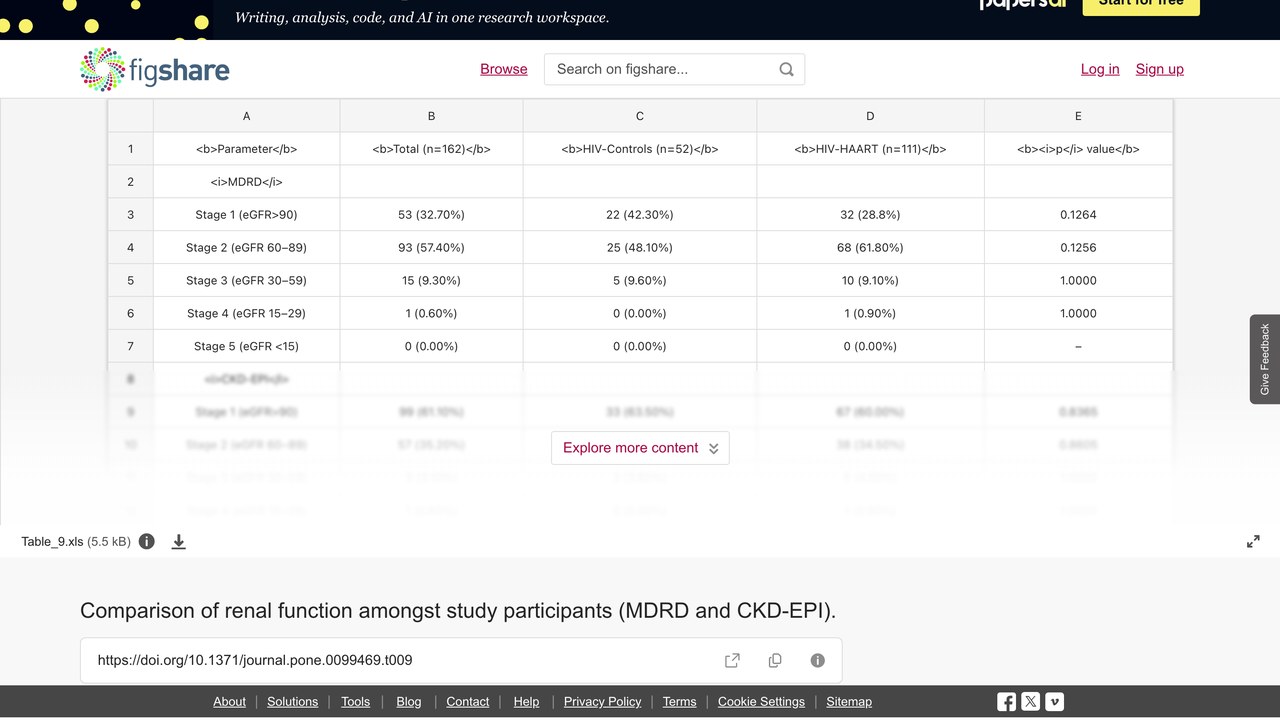This screenshot has height=720, width=1280.
Task: Open the Give Feedback side tab
Action: click(1265, 359)
